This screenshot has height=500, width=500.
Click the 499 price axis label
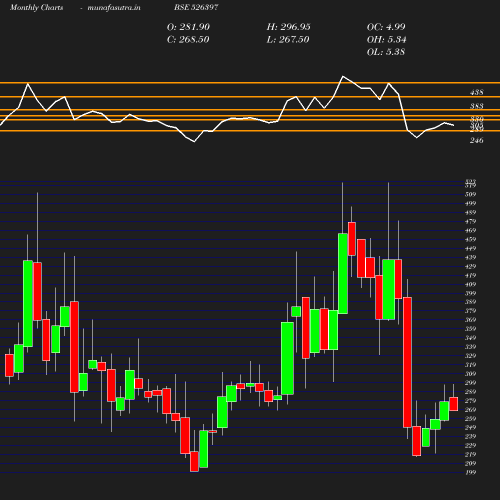point(471,203)
